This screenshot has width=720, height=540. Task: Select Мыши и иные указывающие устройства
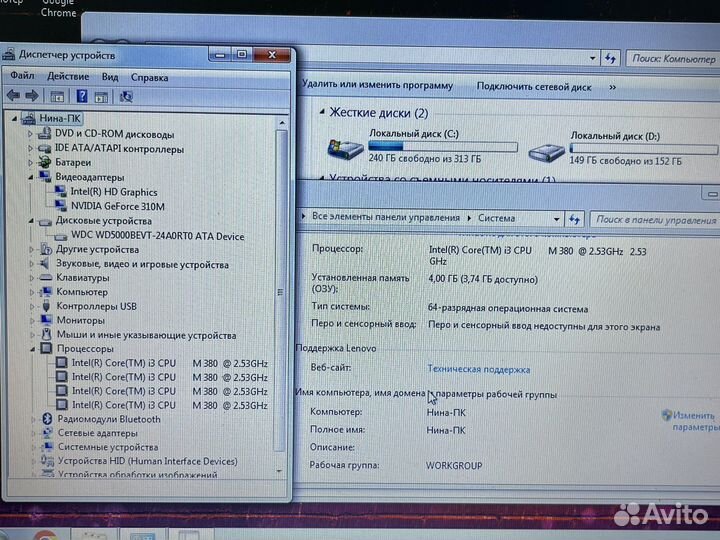(146, 335)
